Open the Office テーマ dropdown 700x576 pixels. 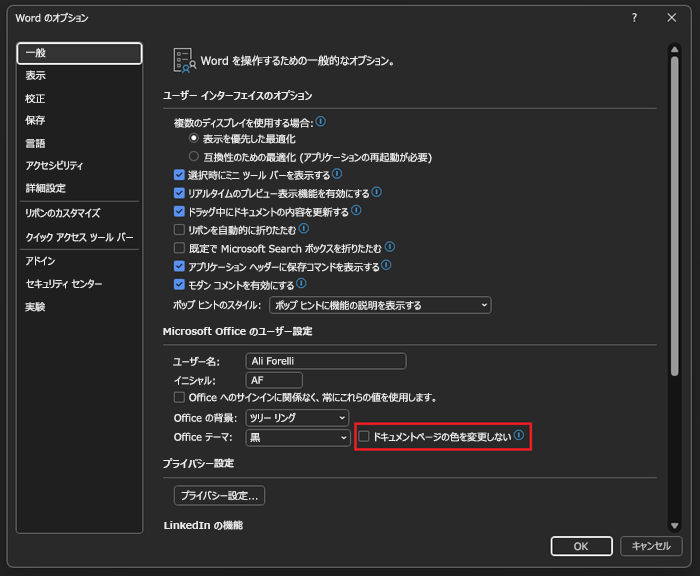[298, 438]
